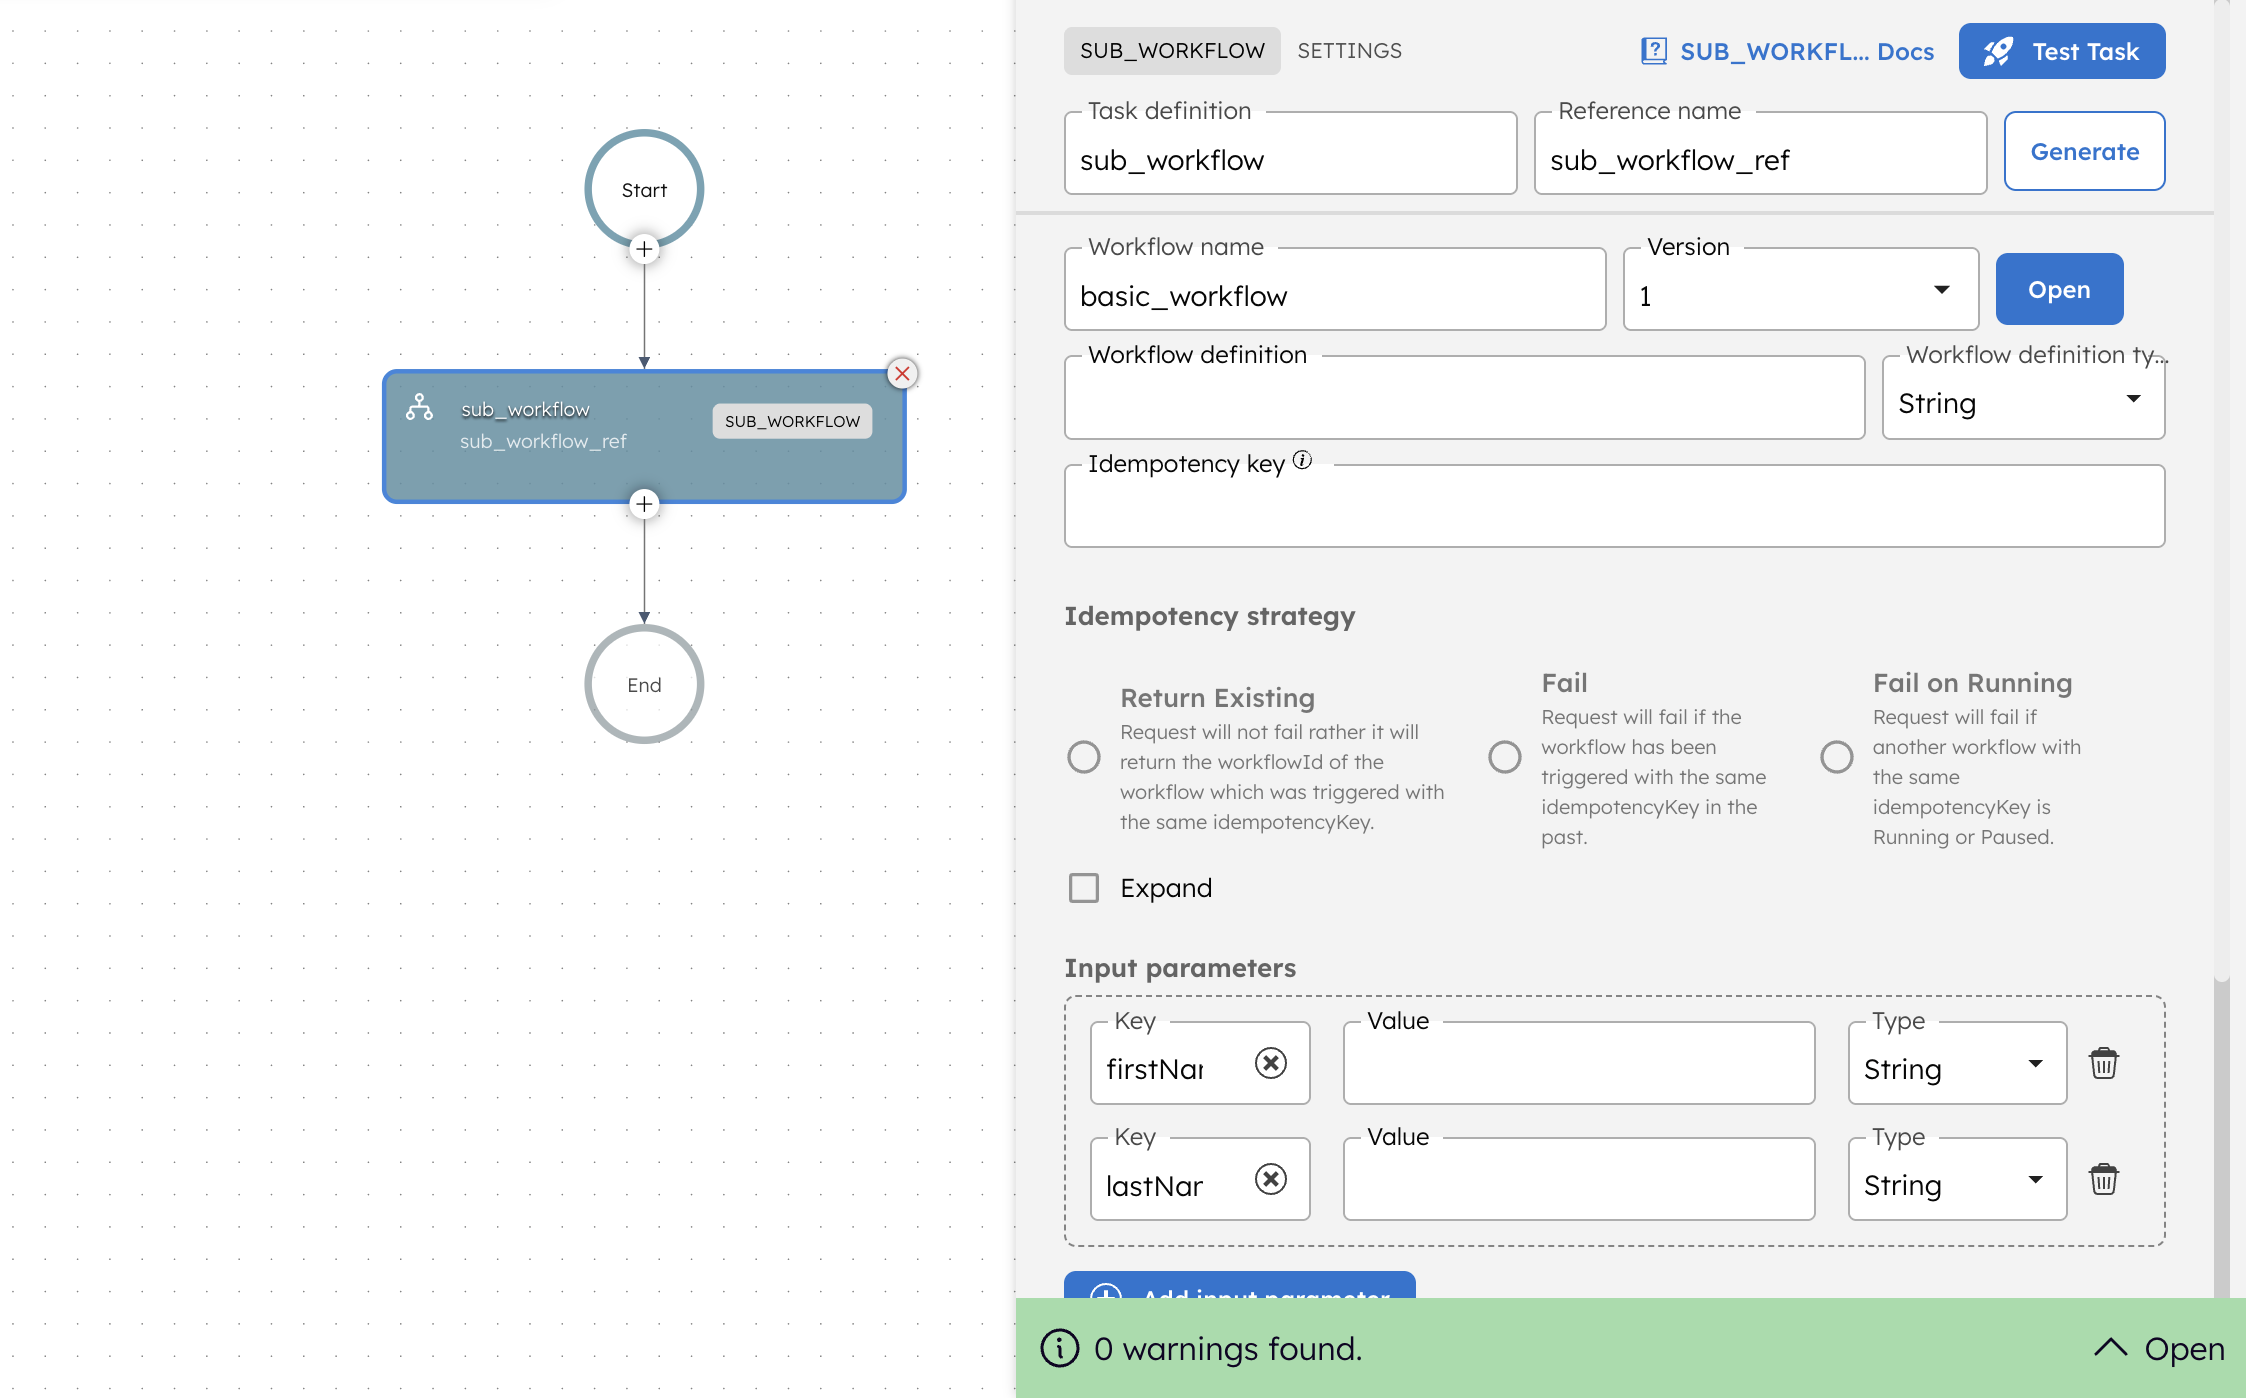Click the Test Task button
The height and width of the screenshot is (1398, 2246).
(2061, 51)
